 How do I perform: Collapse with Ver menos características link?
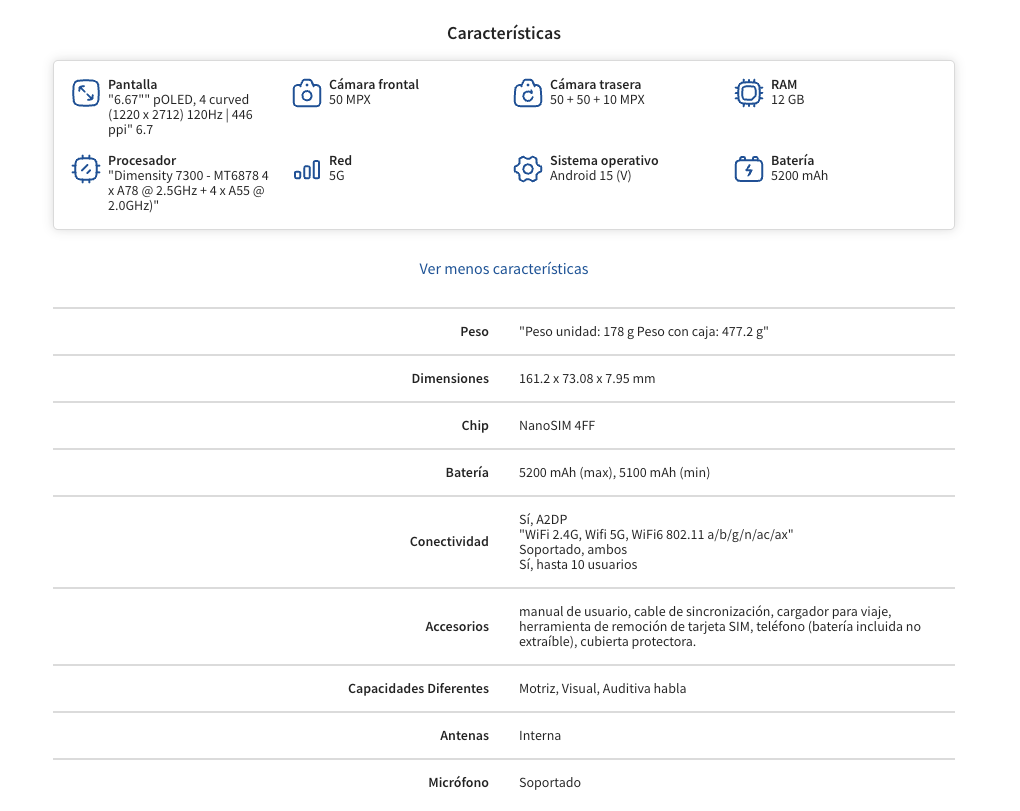click(x=503, y=269)
